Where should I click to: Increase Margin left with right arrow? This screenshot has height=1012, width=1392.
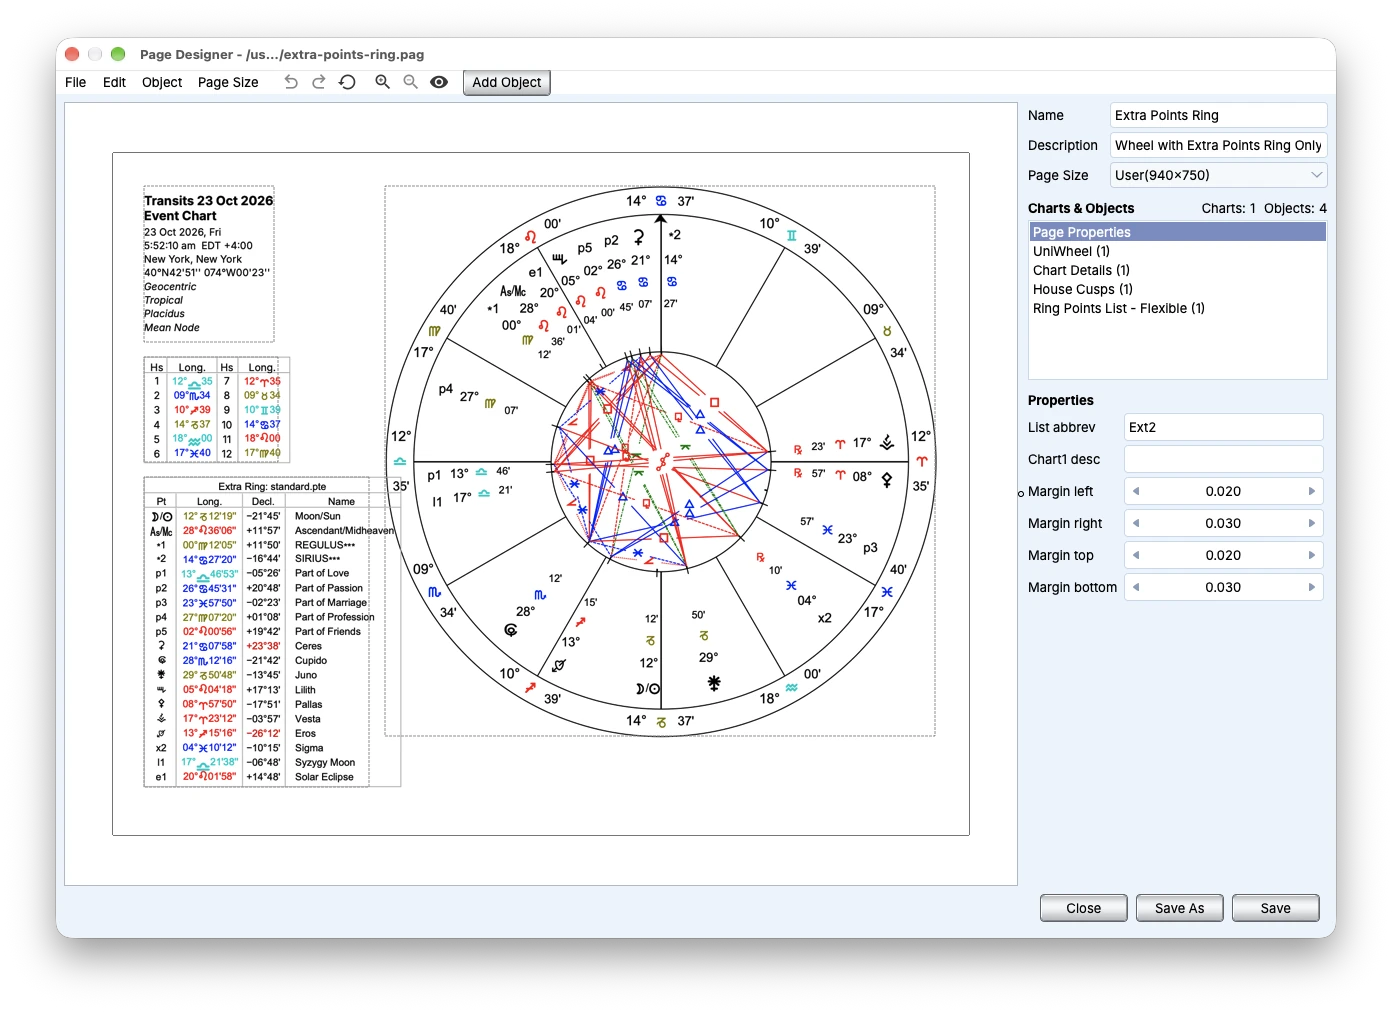1312,491
